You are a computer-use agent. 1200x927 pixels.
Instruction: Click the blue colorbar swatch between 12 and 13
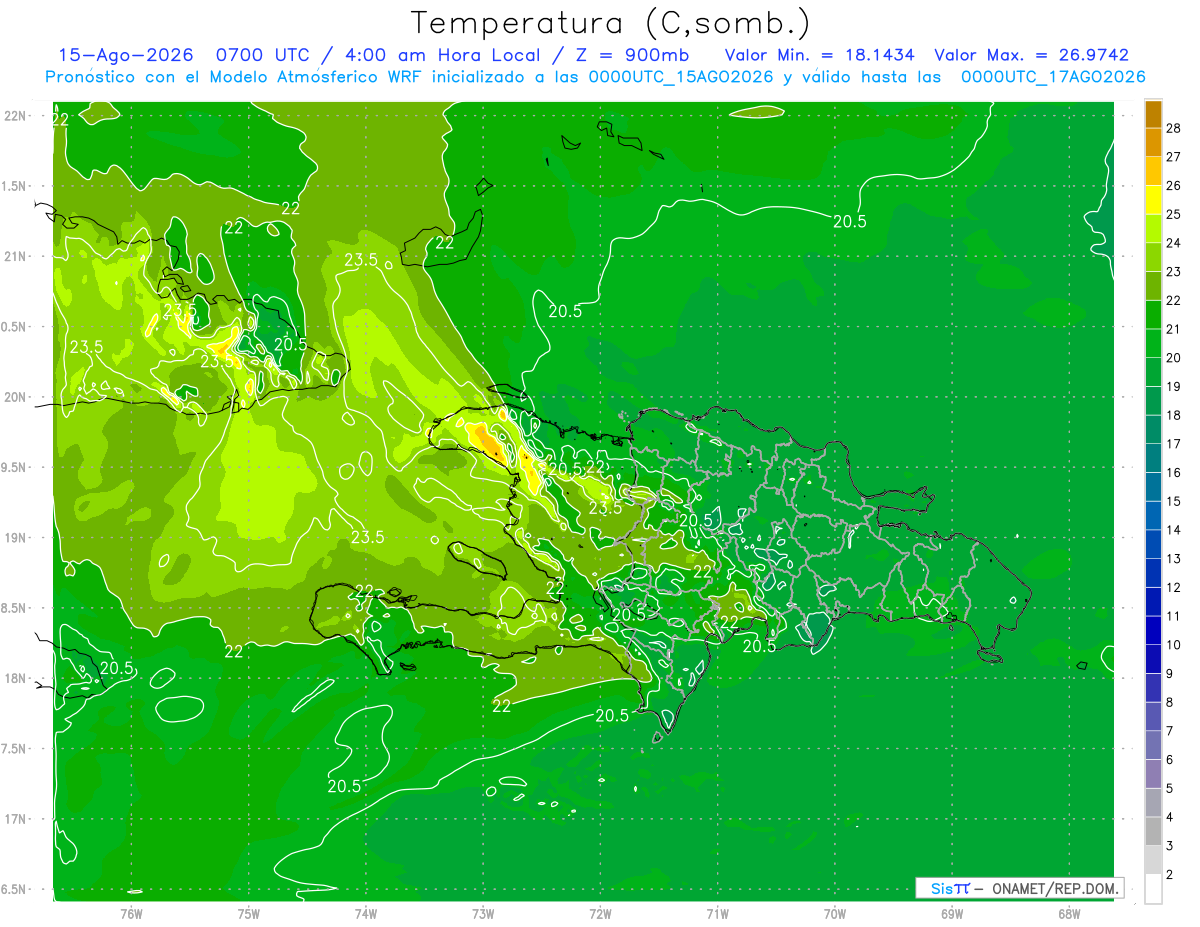click(x=1153, y=574)
